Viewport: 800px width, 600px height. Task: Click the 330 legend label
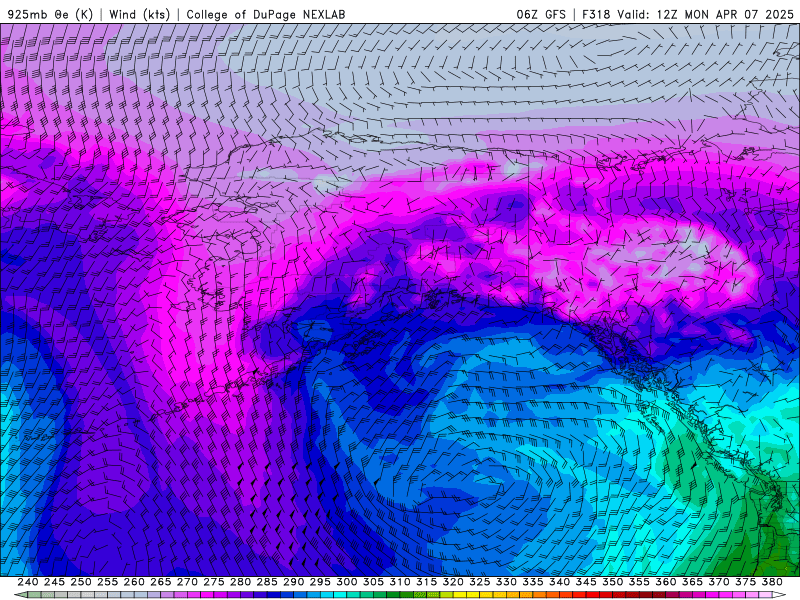[x=506, y=582]
